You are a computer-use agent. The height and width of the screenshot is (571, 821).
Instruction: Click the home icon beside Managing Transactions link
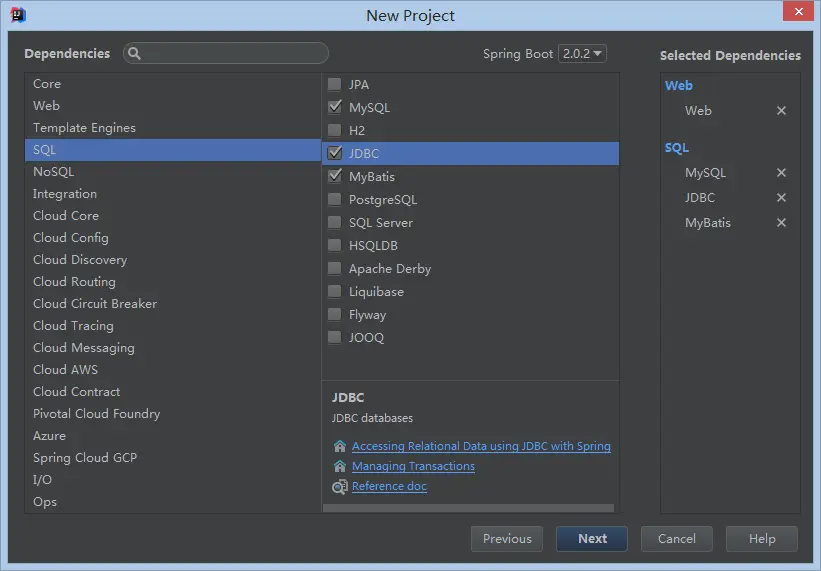click(340, 466)
